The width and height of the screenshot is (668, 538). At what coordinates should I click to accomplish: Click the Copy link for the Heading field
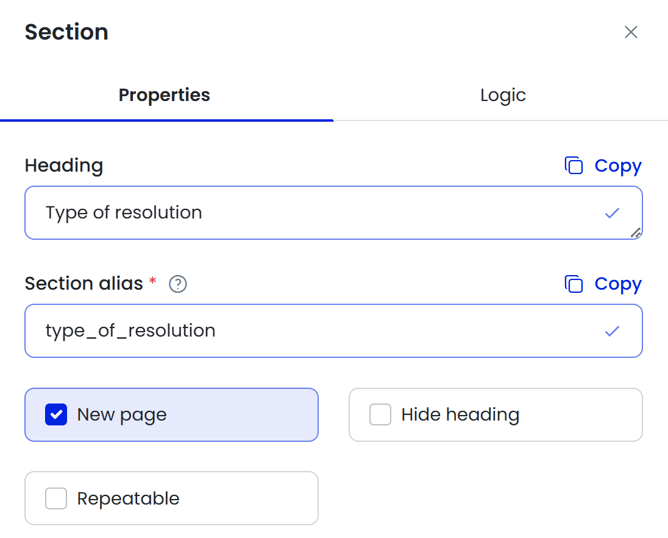617,166
